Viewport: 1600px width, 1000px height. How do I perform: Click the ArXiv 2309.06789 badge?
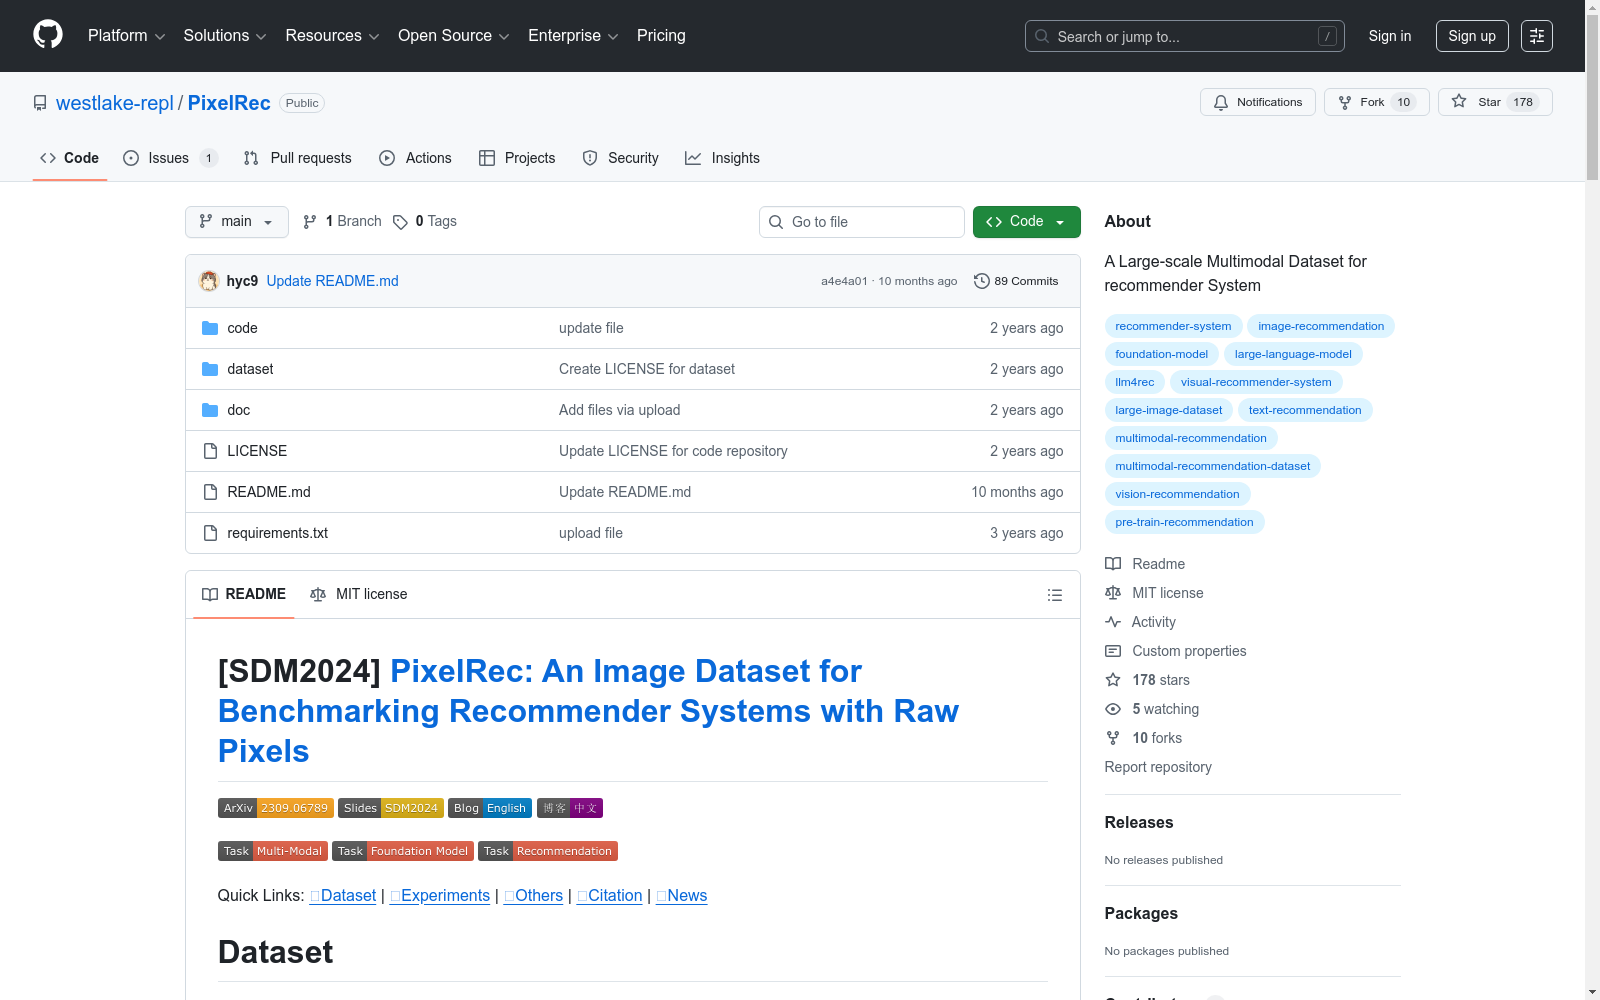tap(276, 808)
